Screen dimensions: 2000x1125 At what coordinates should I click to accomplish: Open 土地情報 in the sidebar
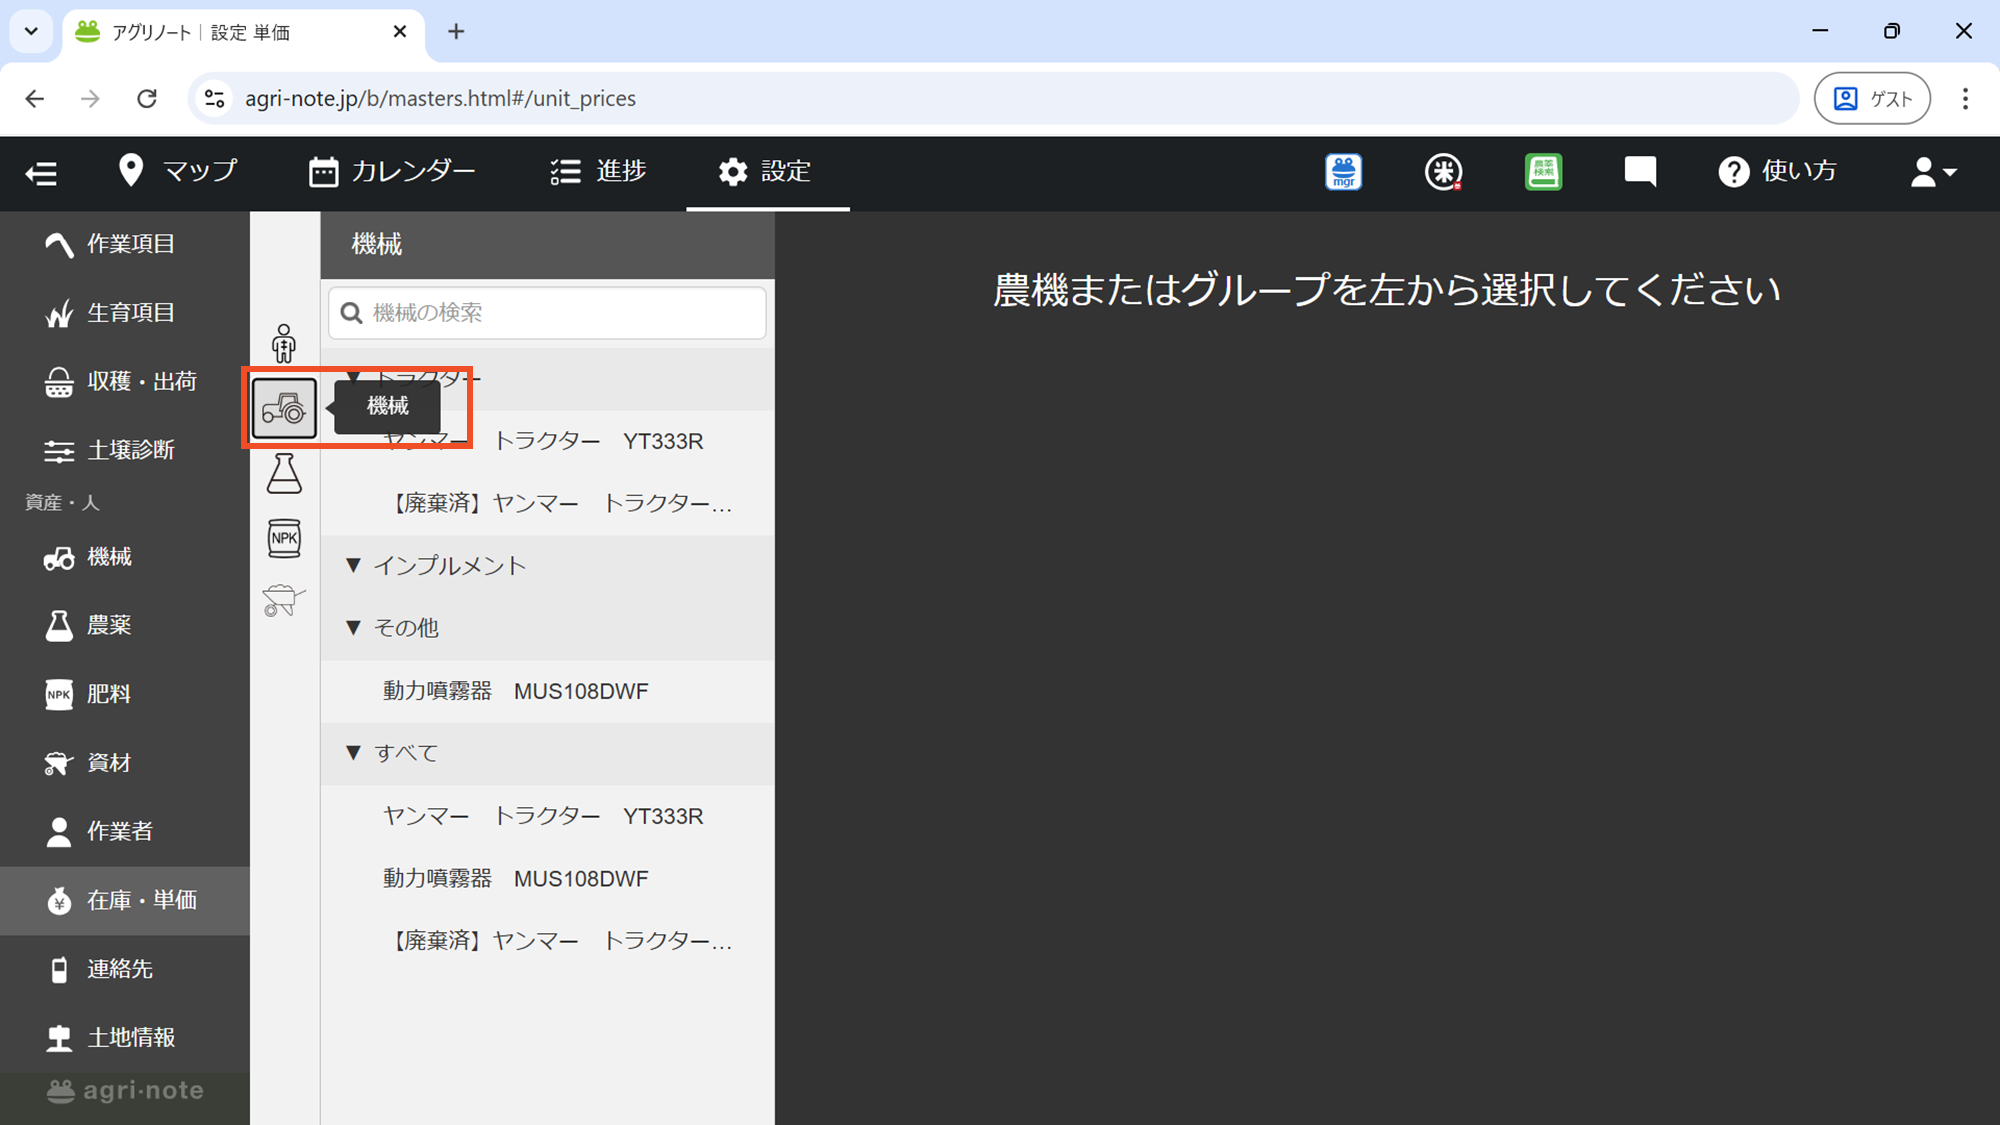point(125,1038)
